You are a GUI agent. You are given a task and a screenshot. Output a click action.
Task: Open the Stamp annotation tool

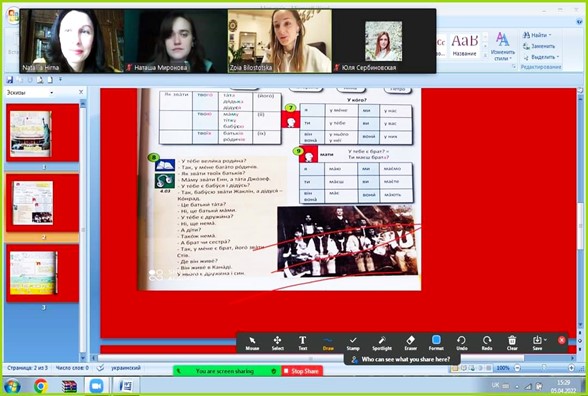point(353,343)
